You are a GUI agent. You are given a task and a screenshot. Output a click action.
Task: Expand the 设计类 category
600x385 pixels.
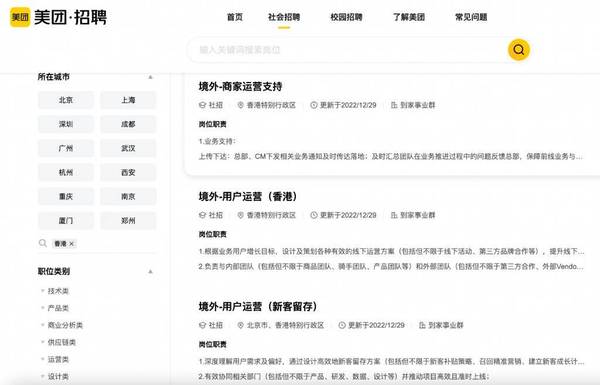click(x=42, y=376)
